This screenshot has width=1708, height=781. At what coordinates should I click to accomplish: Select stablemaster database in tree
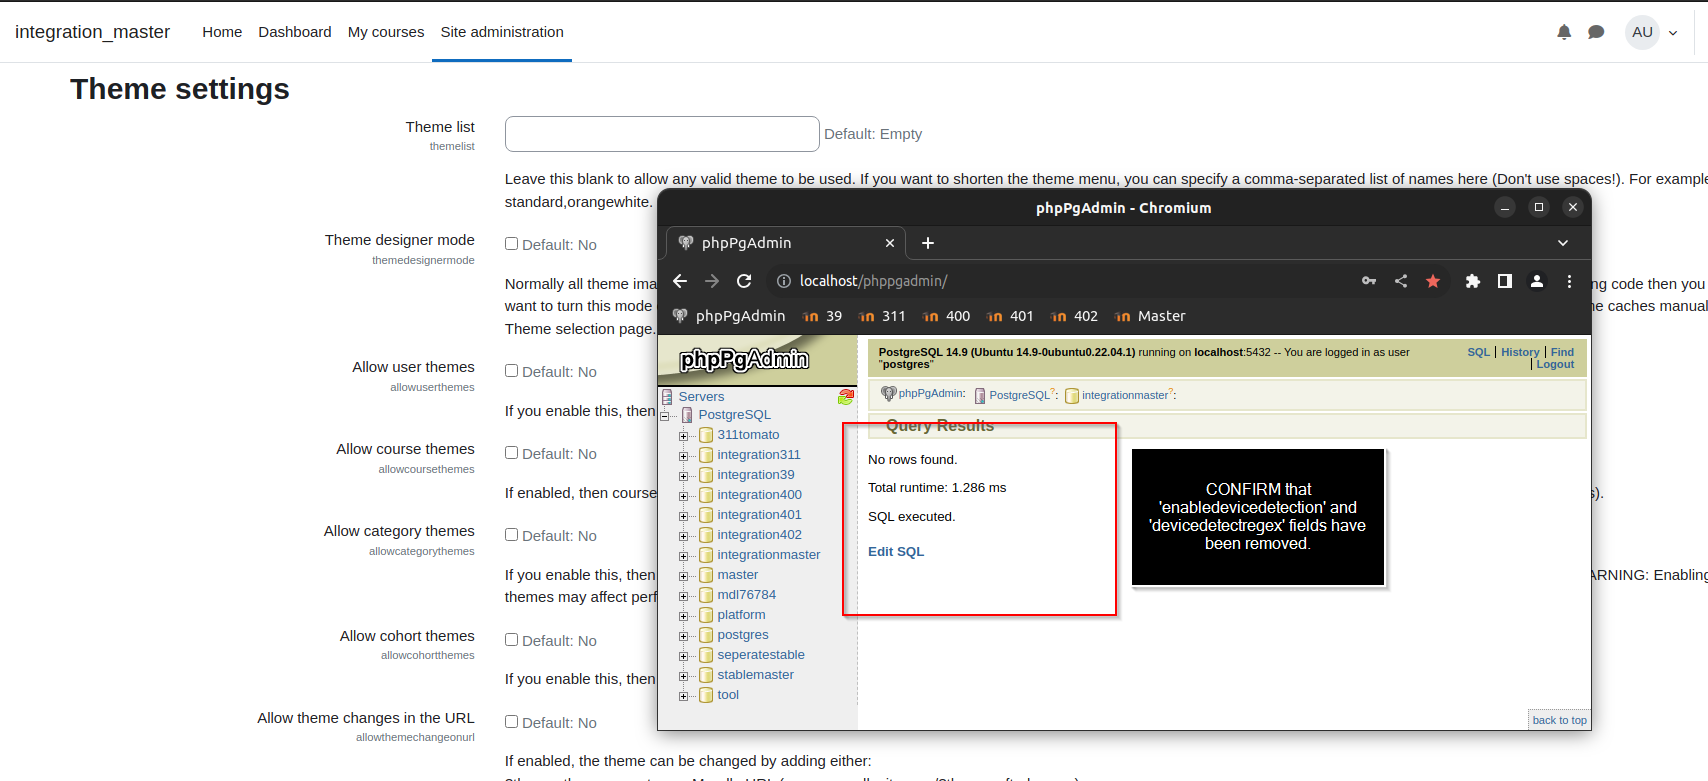coord(755,675)
